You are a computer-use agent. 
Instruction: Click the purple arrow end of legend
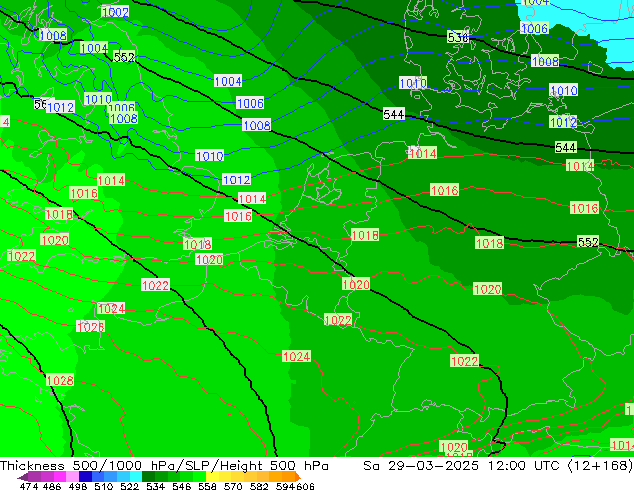pyautogui.click(x=23, y=477)
